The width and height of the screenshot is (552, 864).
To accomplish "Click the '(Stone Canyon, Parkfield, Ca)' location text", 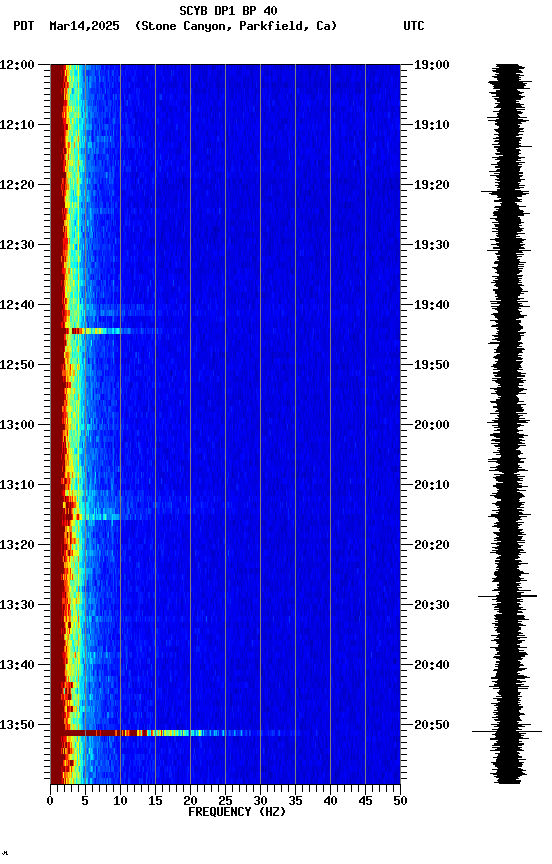I will pyautogui.click(x=236, y=26).
